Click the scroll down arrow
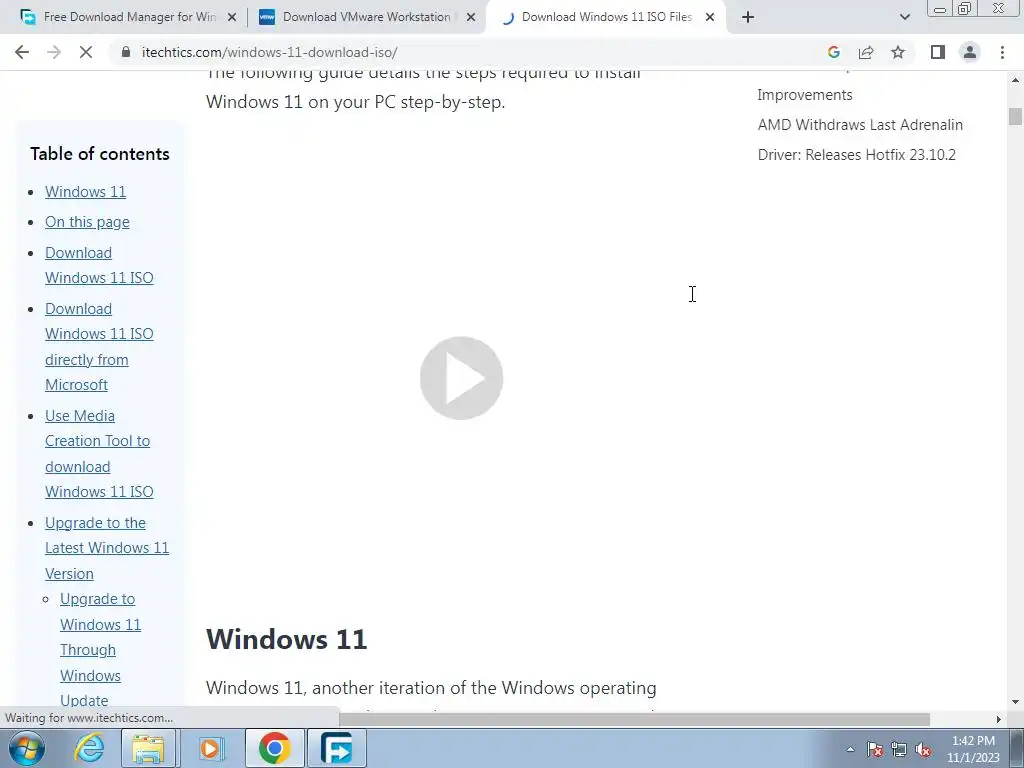Screen dimensions: 1024x768 (1016, 702)
